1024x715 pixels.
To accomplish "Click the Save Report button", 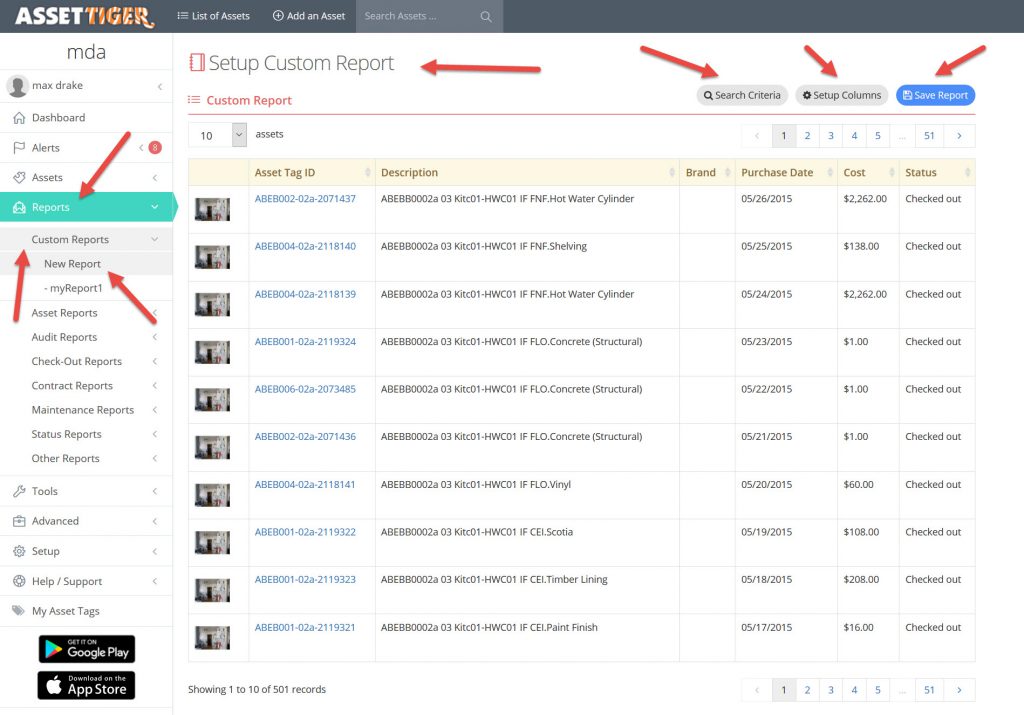I will click(x=935, y=95).
